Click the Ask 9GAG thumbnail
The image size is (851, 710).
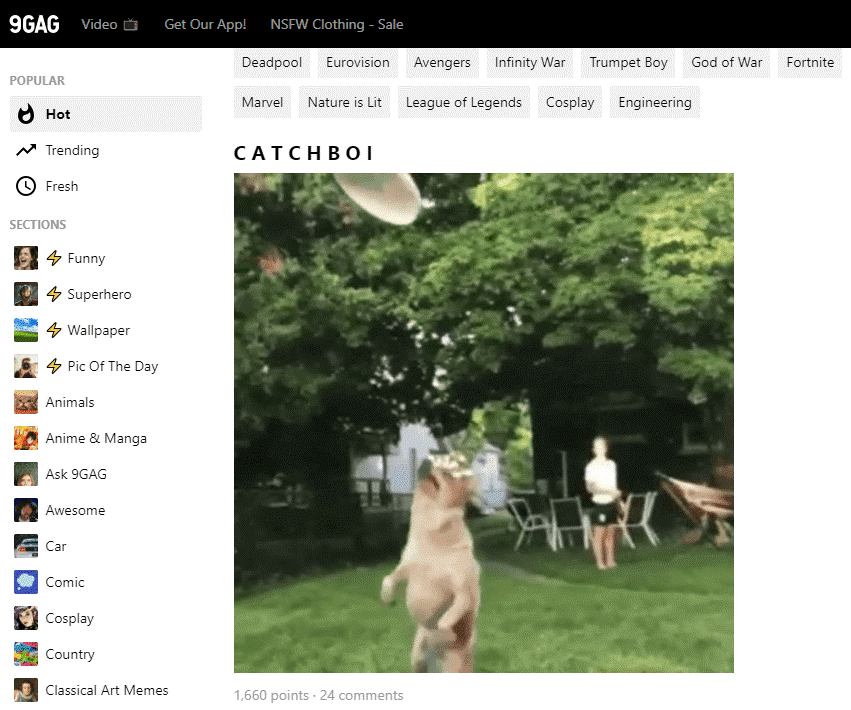click(26, 474)
